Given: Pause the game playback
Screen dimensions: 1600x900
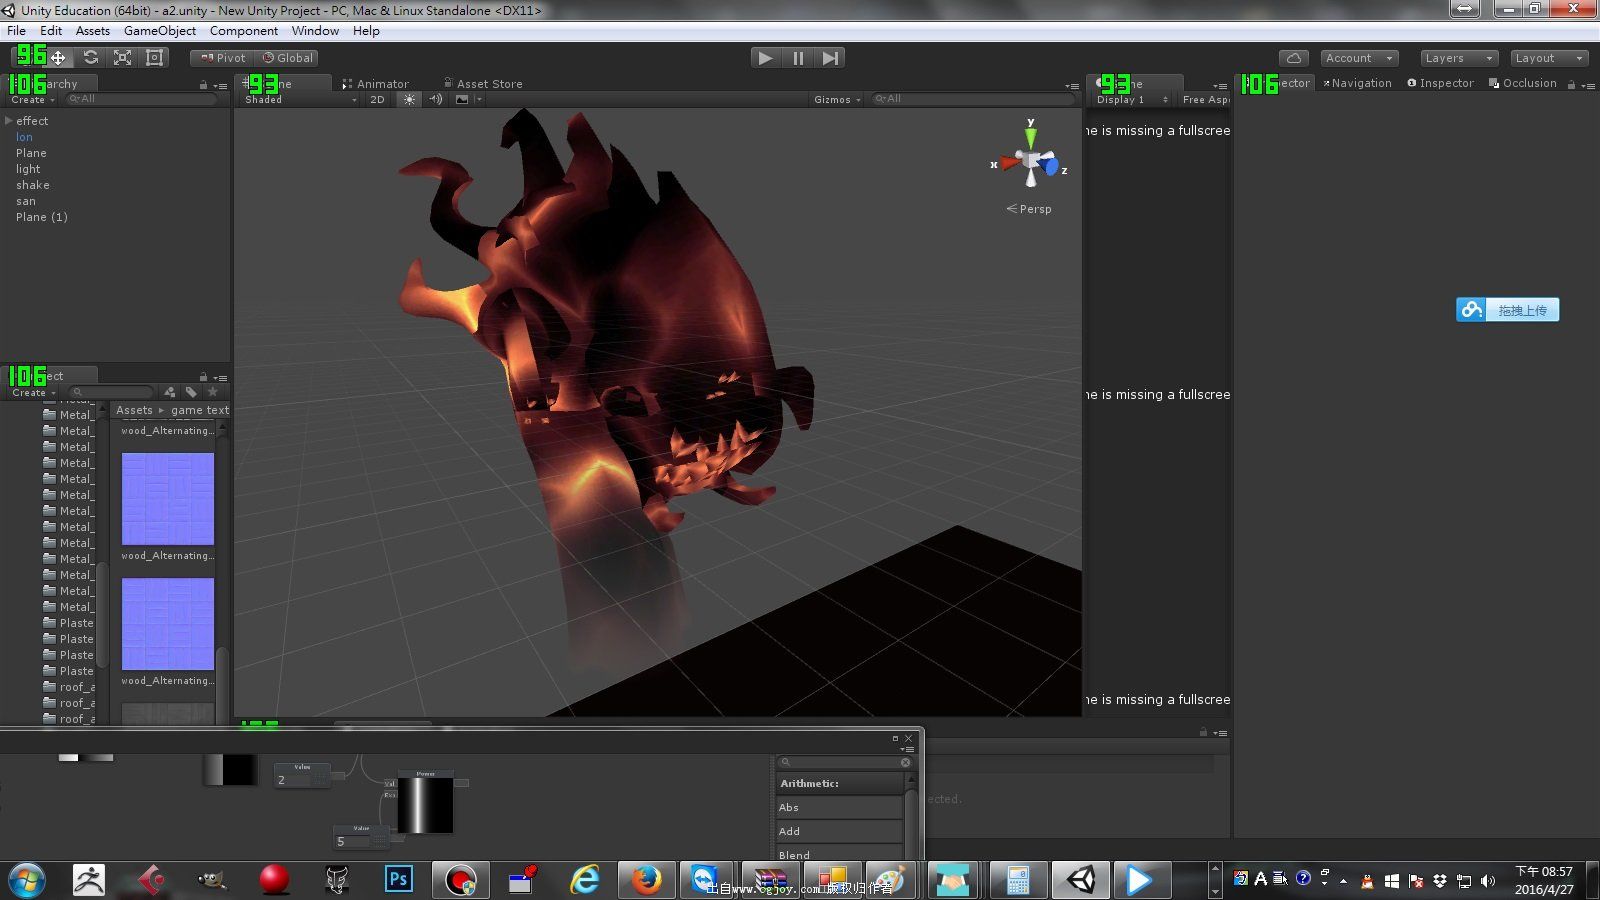Looking at the screenshot, I should [798, 58].
